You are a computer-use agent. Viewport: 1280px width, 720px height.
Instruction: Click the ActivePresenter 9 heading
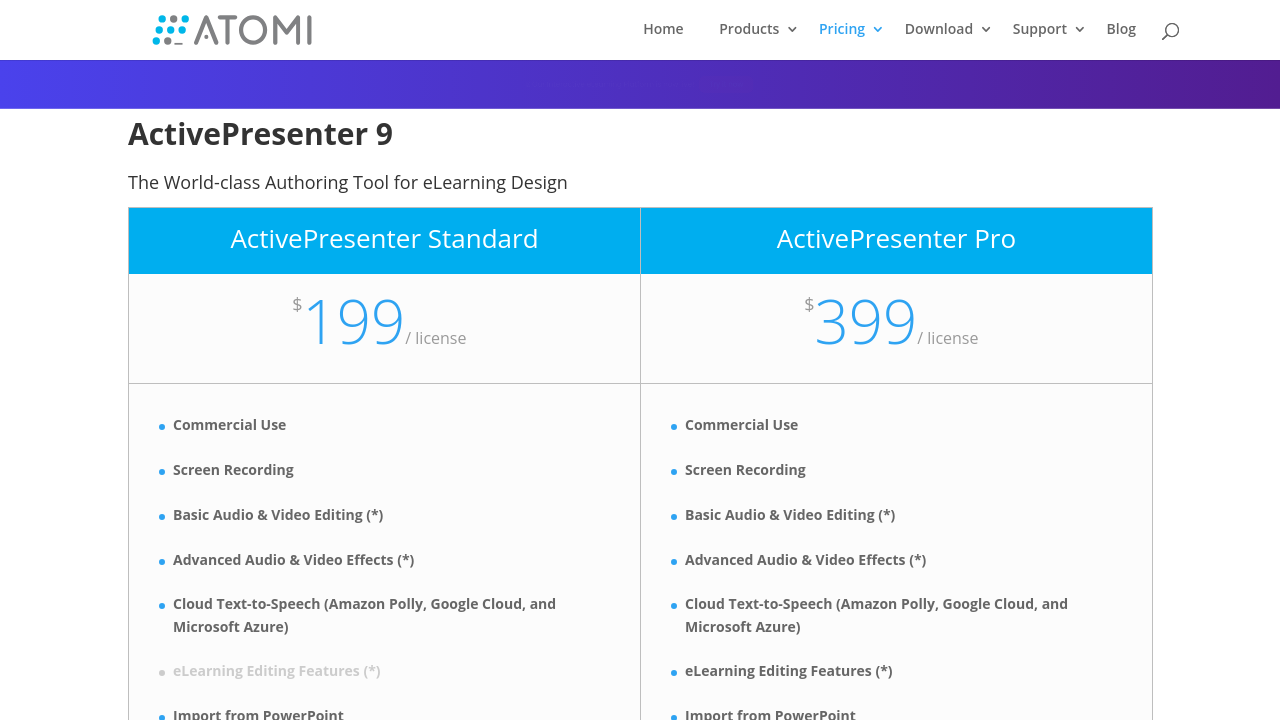(260, 134)
